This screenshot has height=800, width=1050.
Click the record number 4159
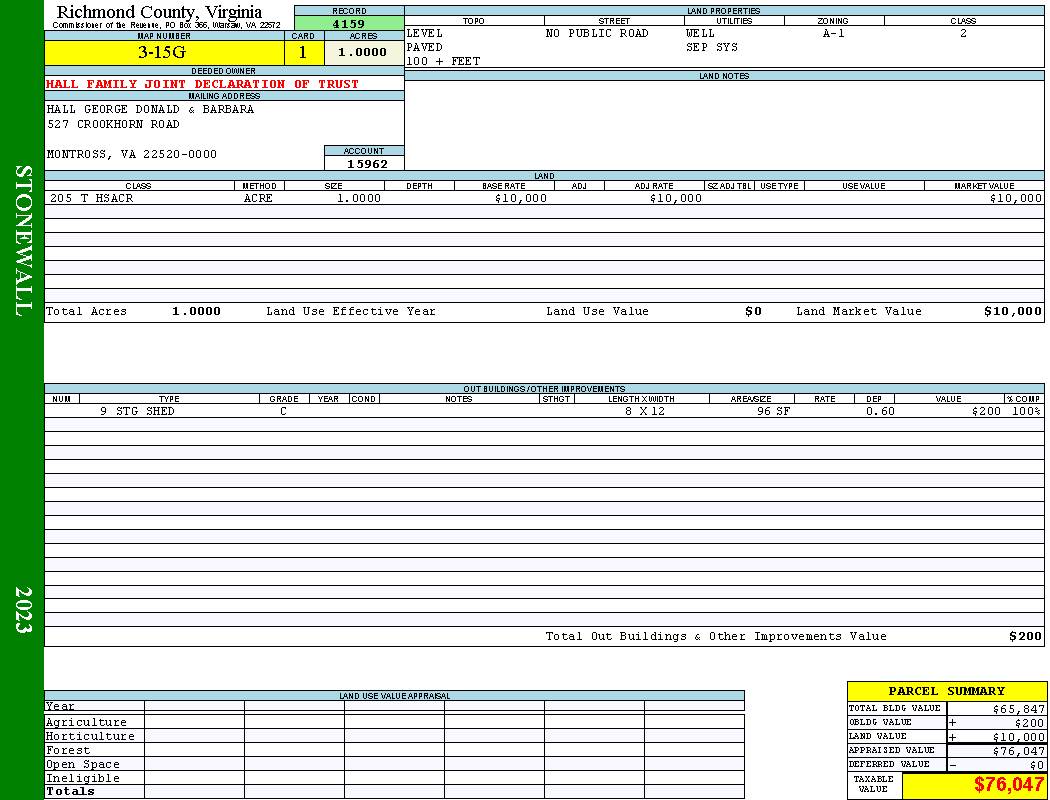[x=349, y=23]
